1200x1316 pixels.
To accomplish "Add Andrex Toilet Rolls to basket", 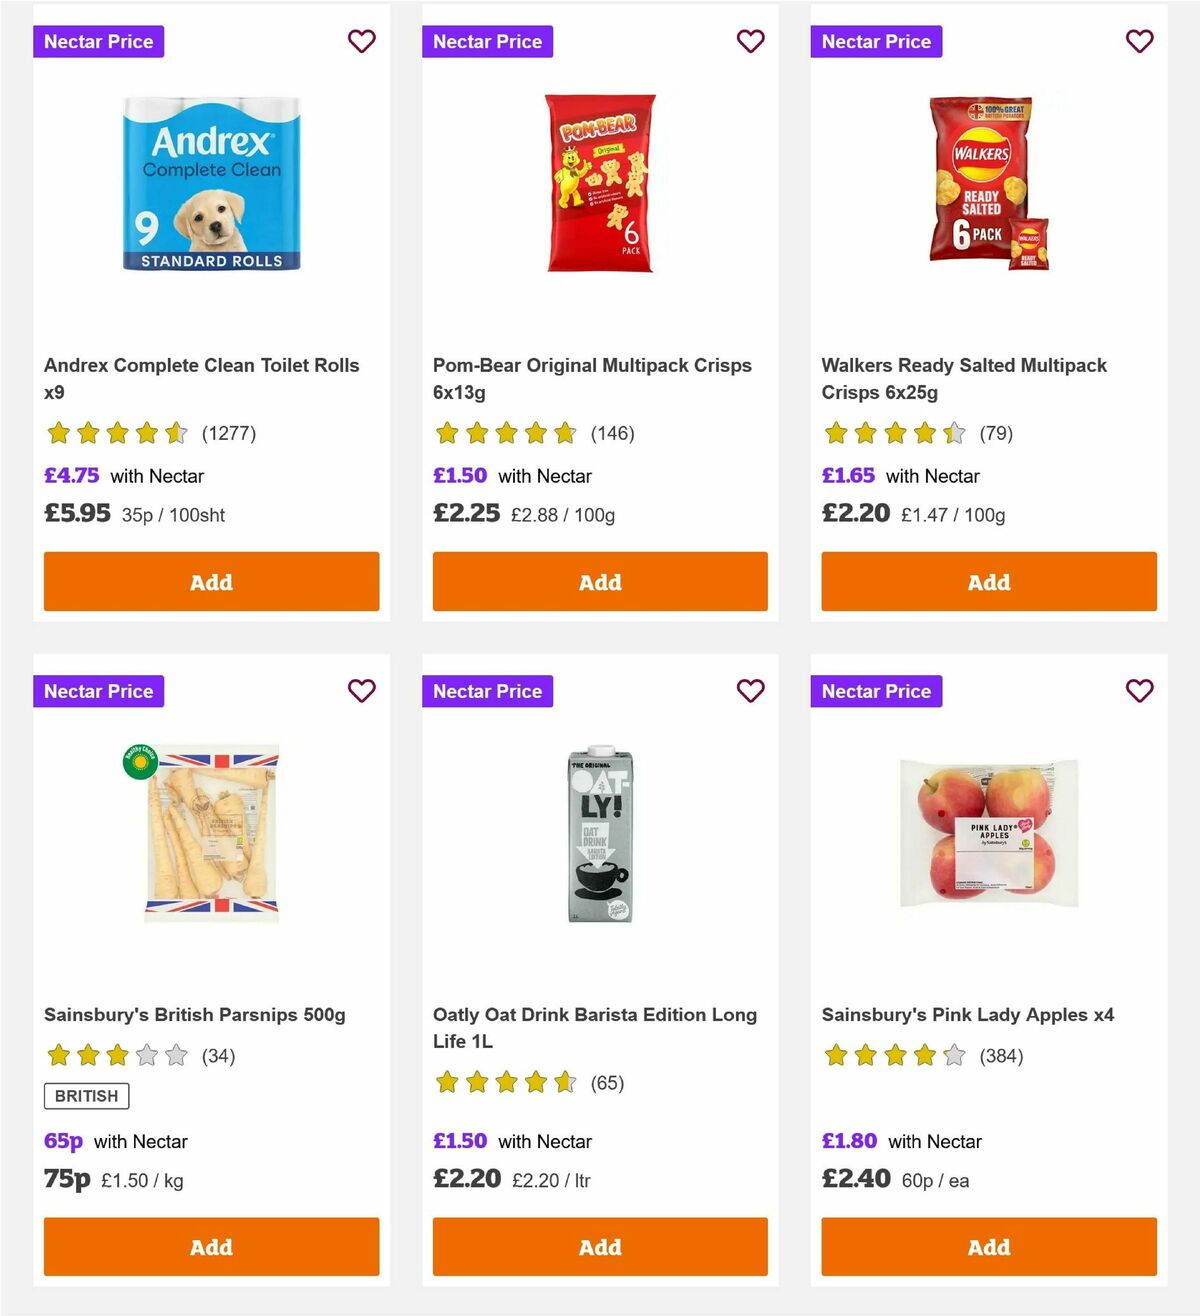I will (x=211, y=581).
